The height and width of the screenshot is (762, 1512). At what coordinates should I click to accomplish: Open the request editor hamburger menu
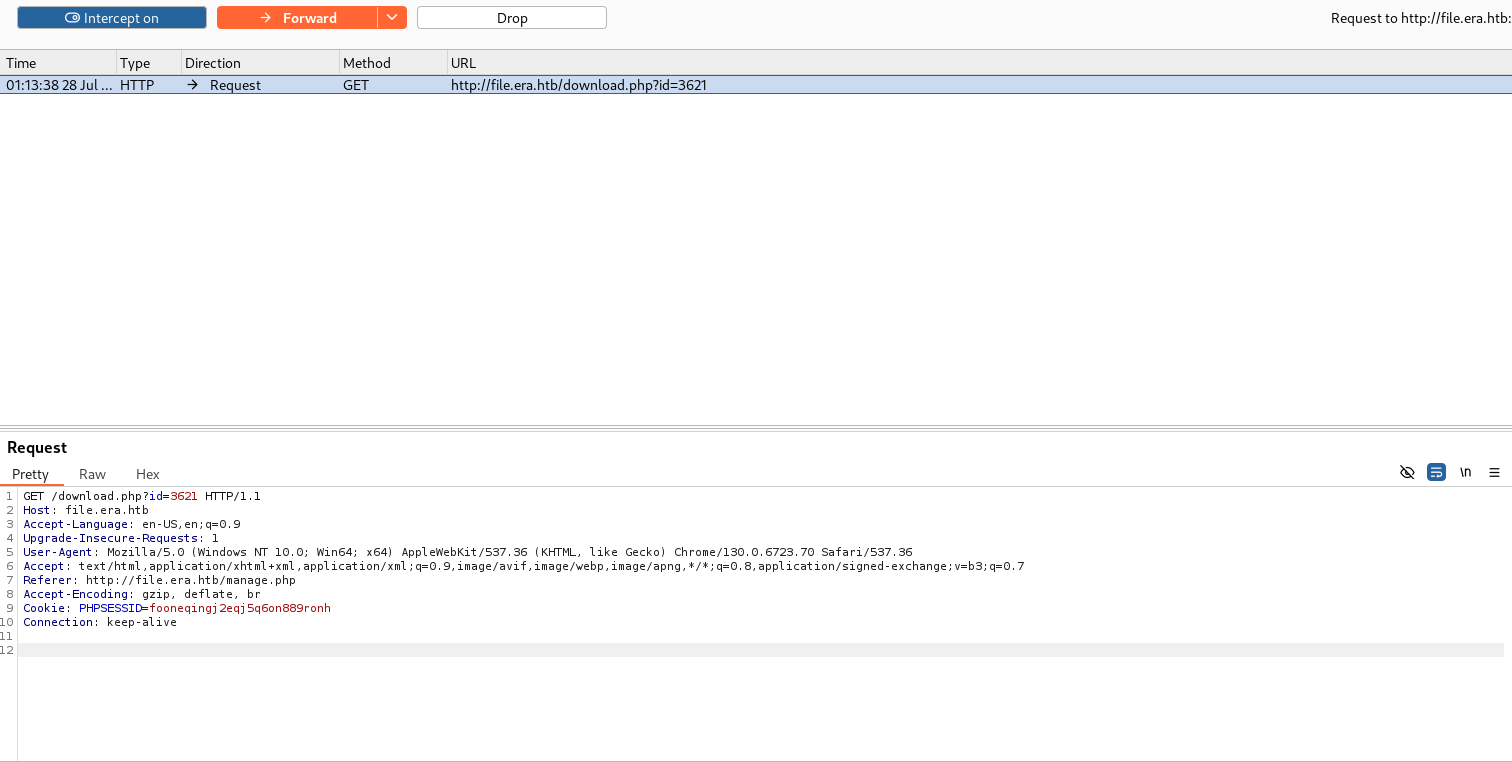point(1494,473)
